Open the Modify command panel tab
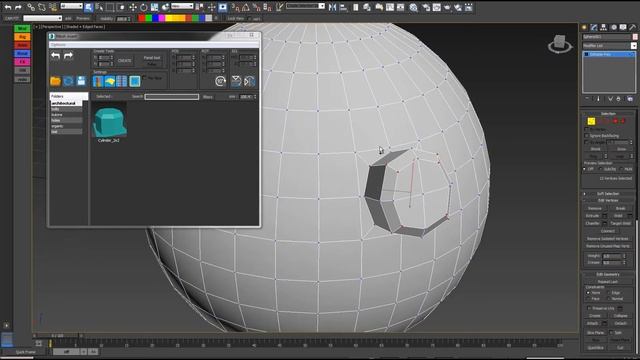This screenshot has width=640, height=360. (594, 27)
